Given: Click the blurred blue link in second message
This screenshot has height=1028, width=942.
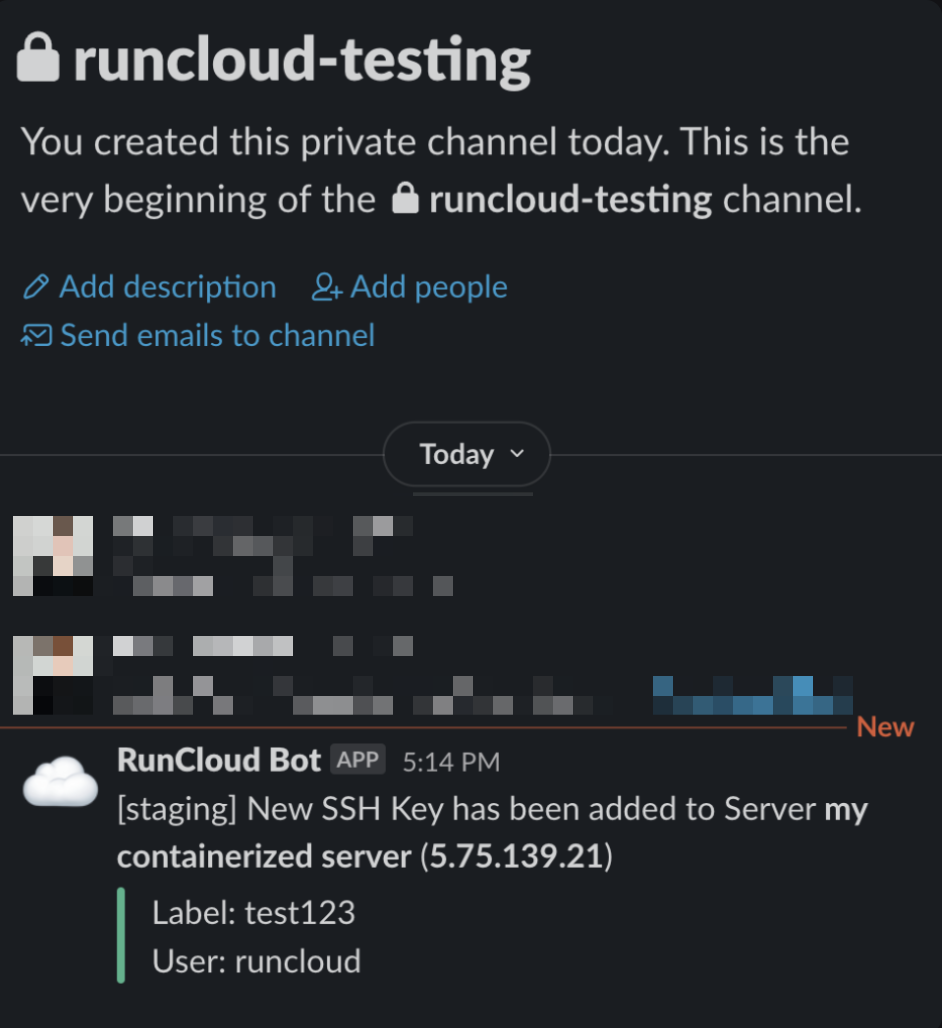Looking at the screenshot, I should 753,695.
